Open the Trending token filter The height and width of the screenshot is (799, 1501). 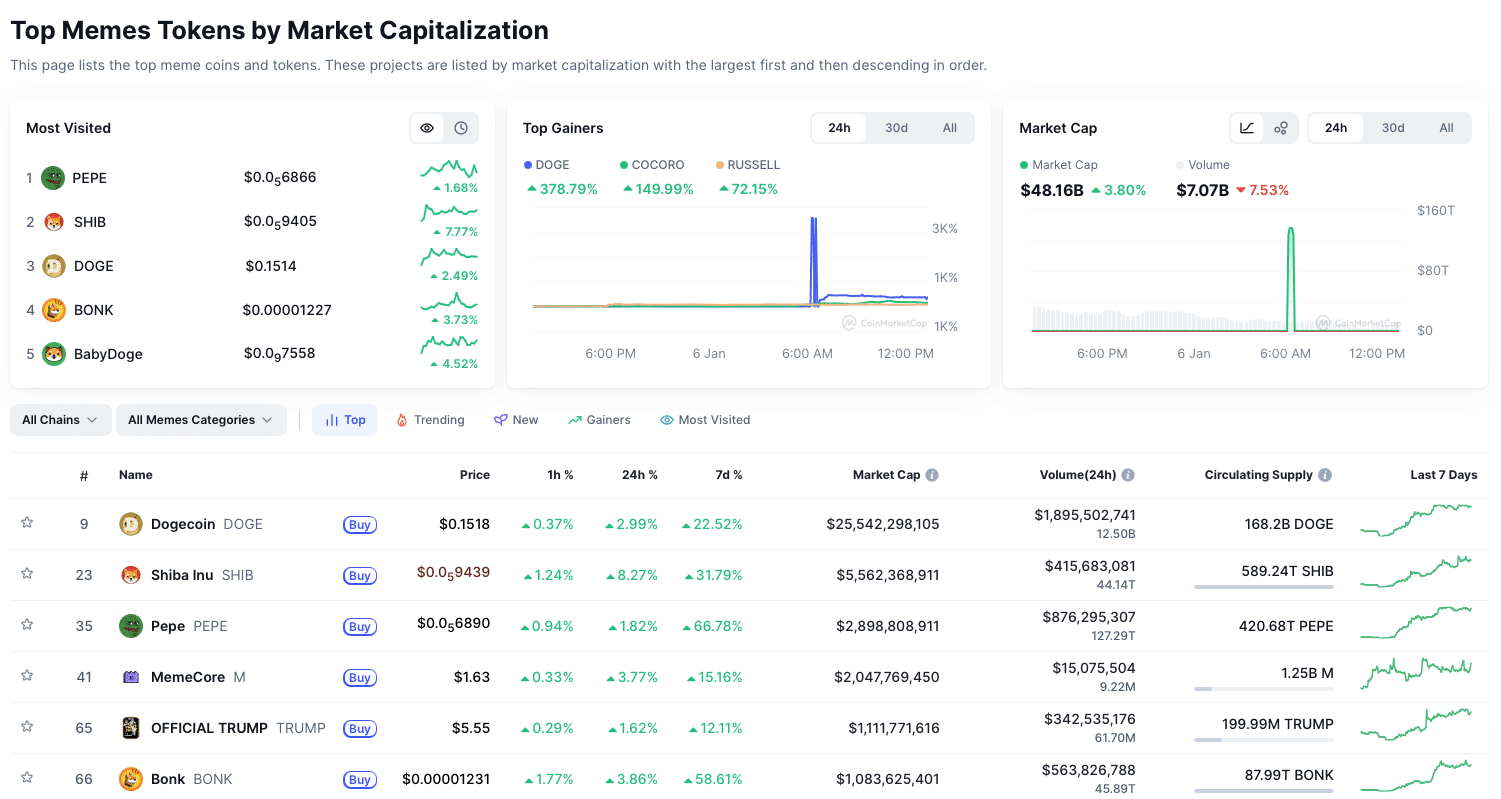(430, 419)
